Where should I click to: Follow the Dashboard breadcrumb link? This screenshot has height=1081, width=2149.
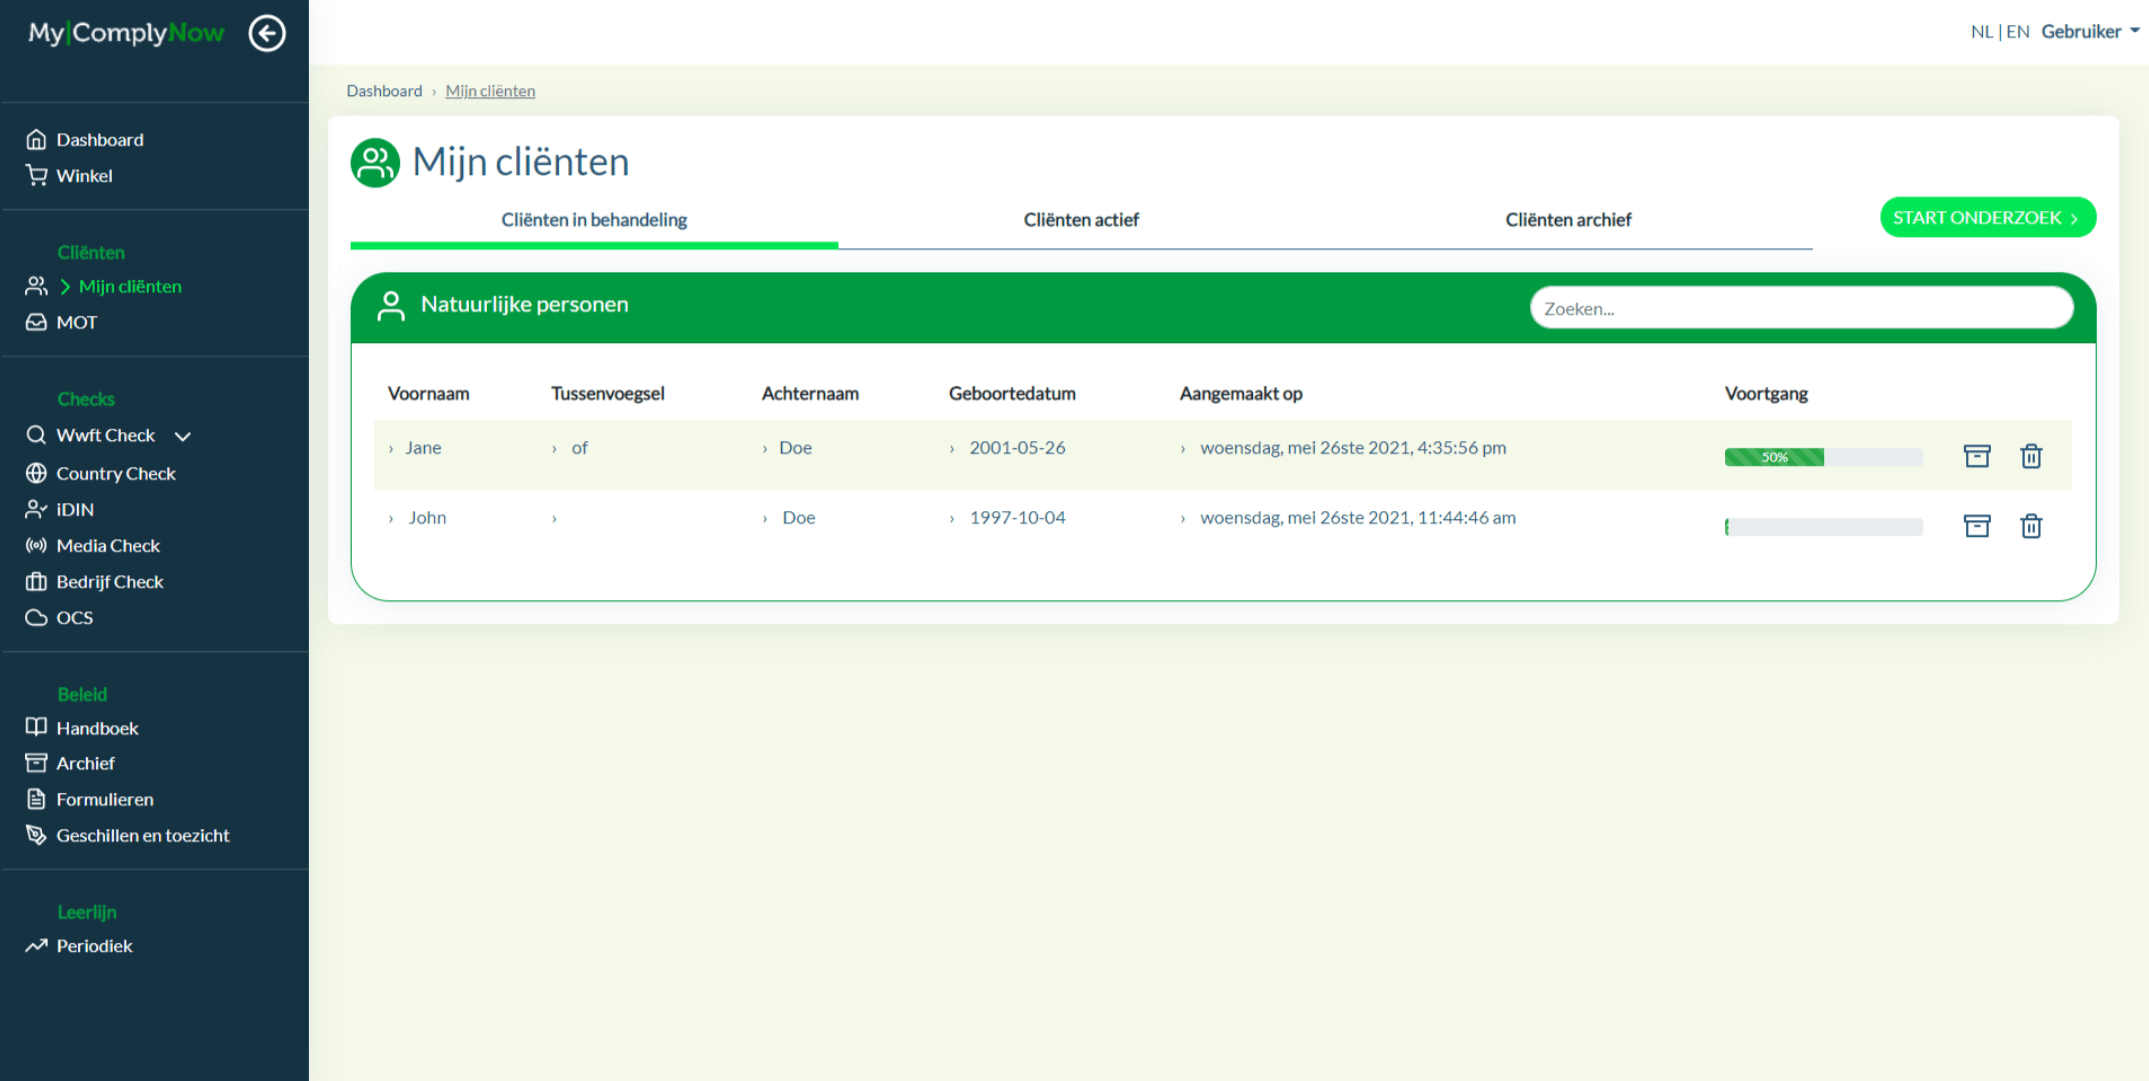[x=384, y=91]
